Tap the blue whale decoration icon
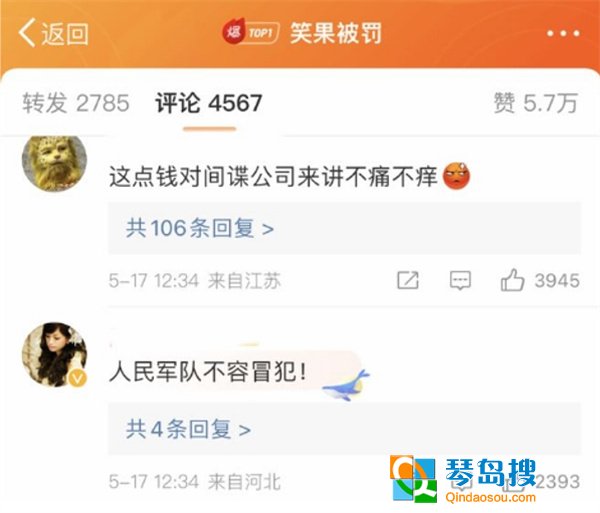 [x=346, y=385]
